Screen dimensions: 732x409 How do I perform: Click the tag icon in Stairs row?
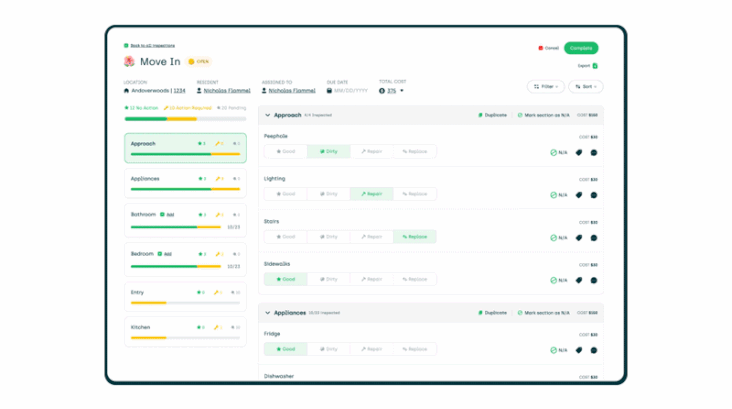[579, 238]
